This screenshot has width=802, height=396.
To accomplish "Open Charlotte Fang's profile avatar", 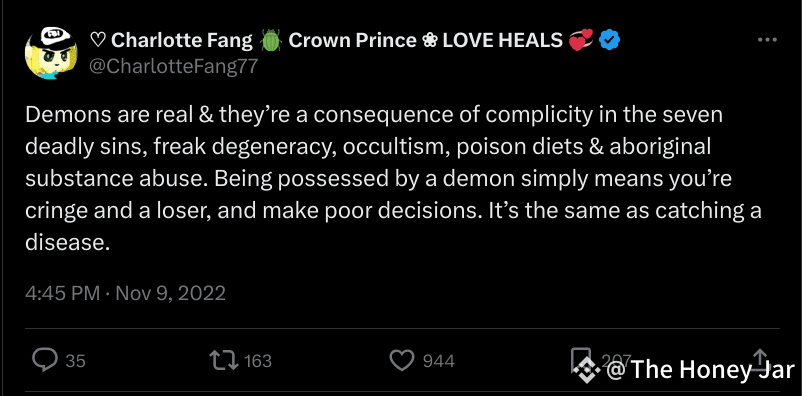I will pyautogui.click(x=51, y=53).
